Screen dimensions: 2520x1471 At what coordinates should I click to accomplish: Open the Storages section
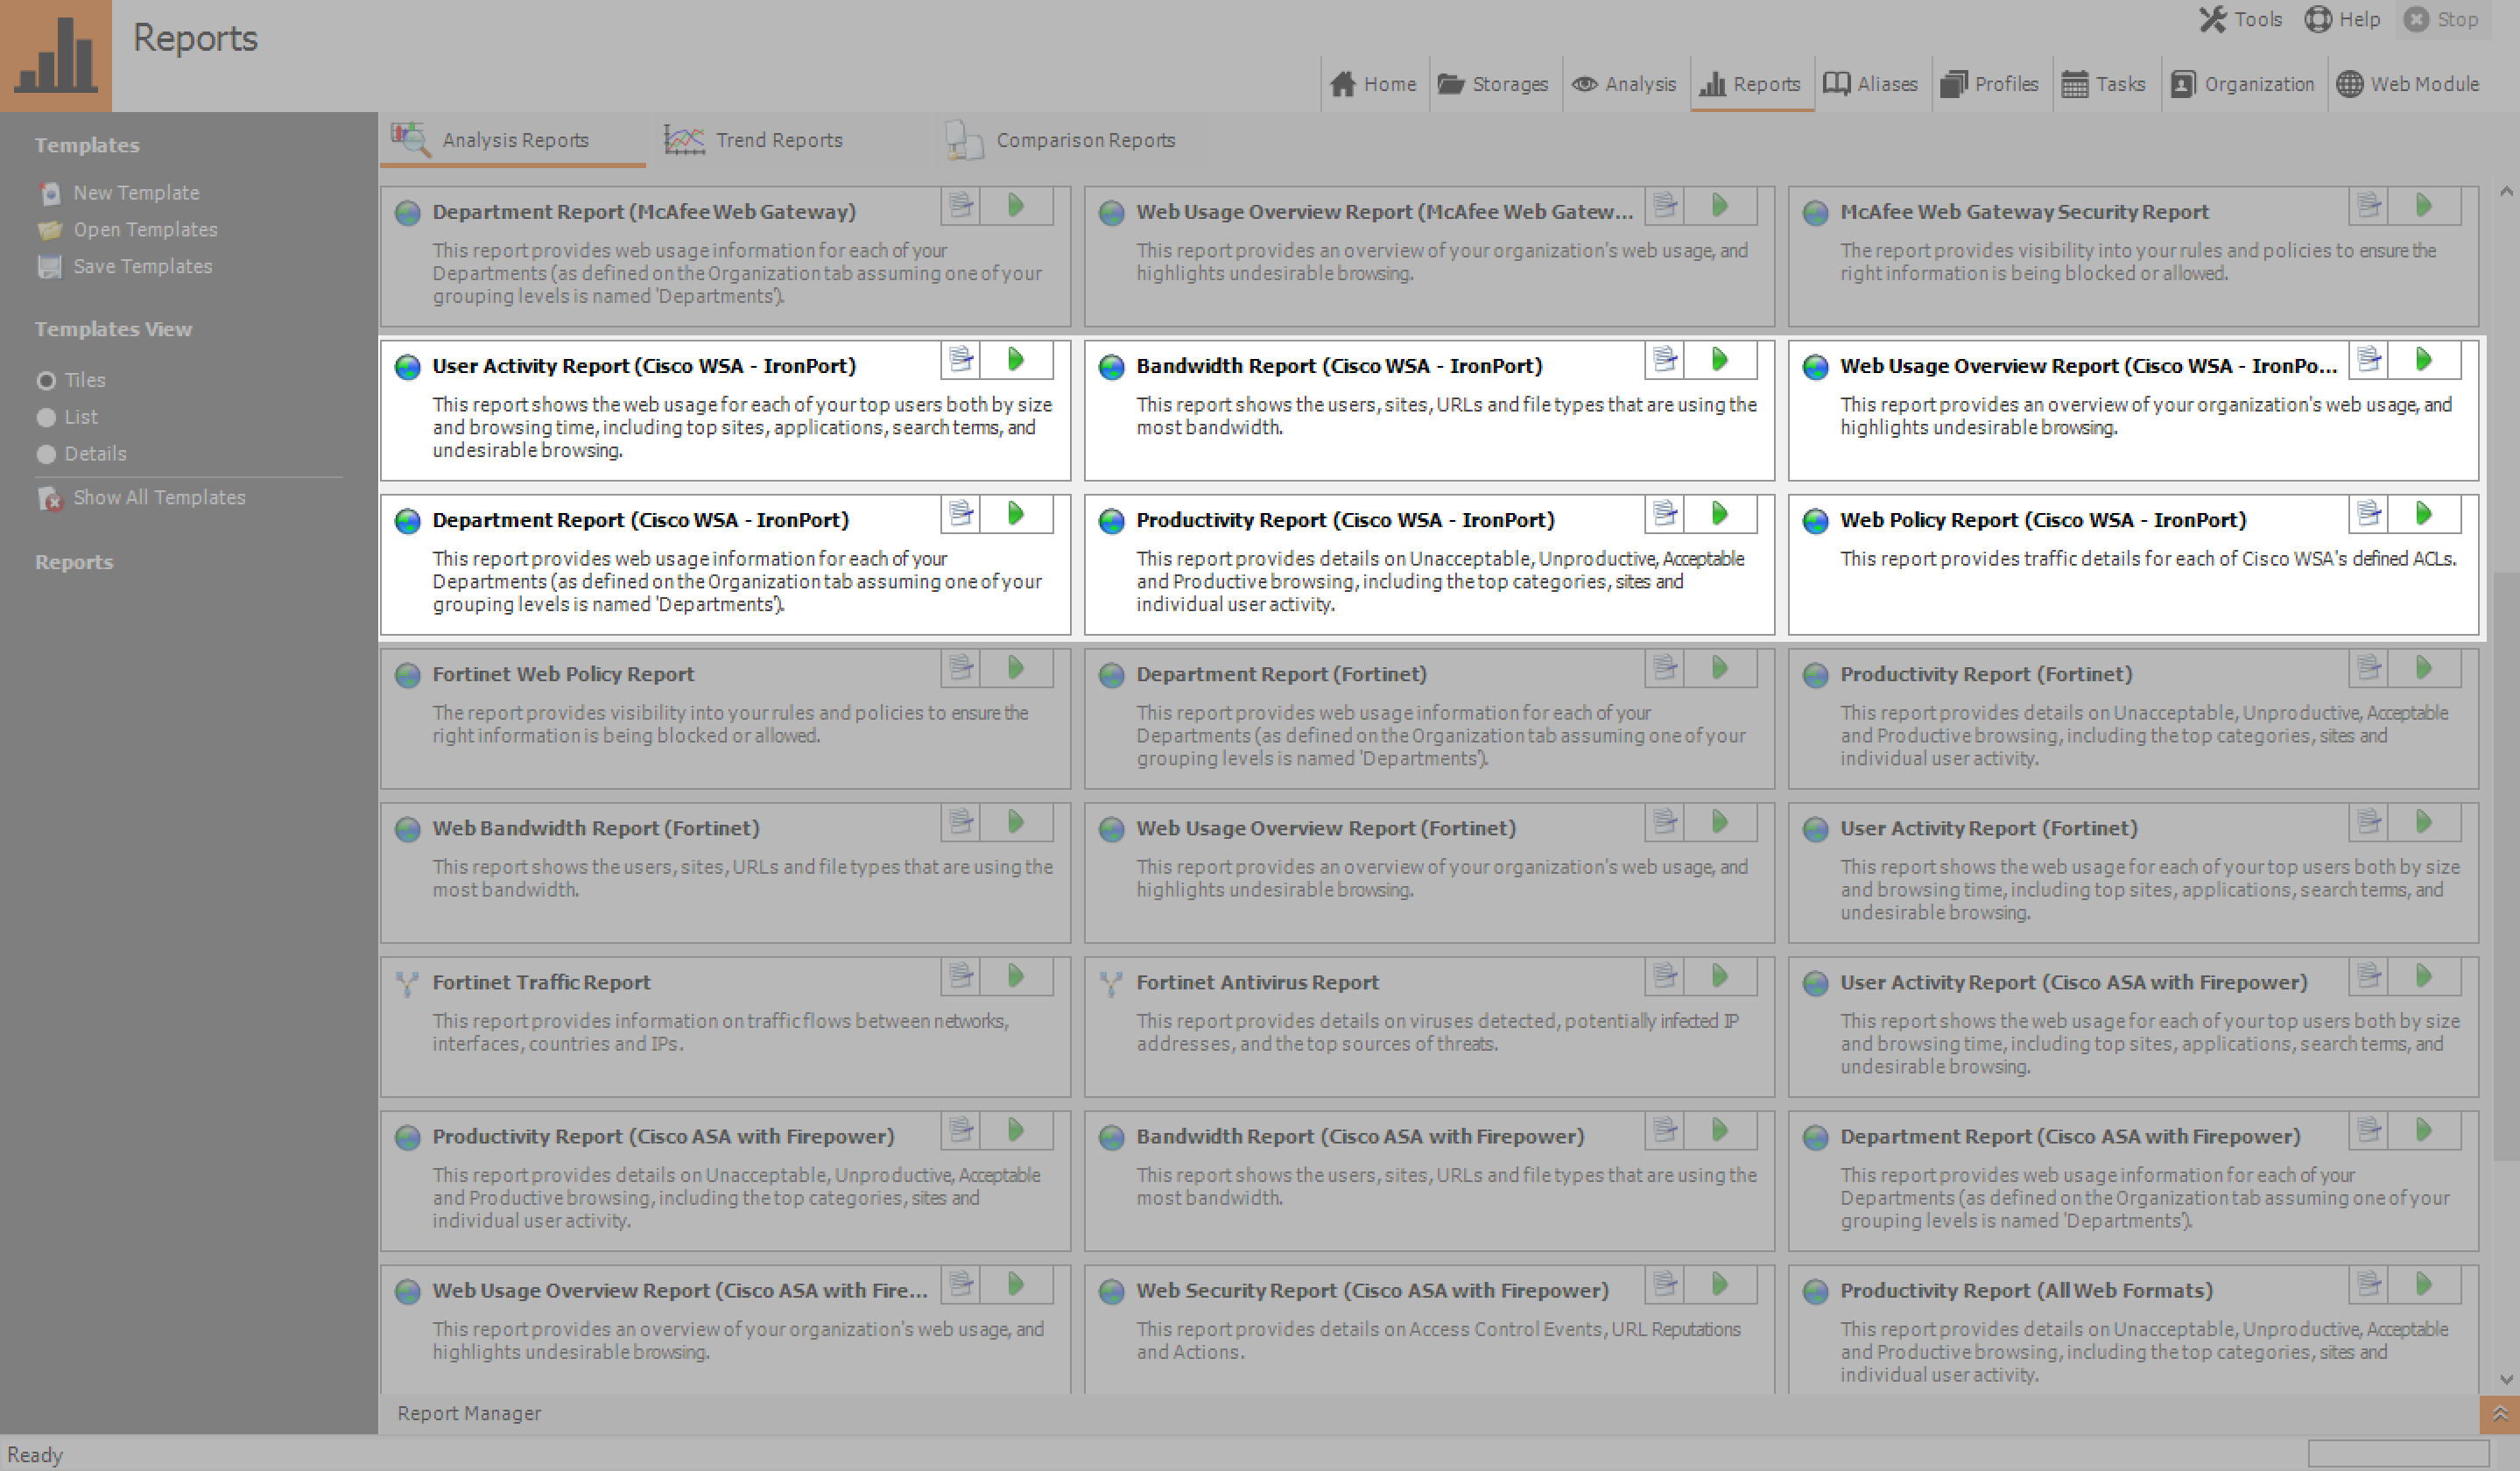click(x=1493, y=84)
